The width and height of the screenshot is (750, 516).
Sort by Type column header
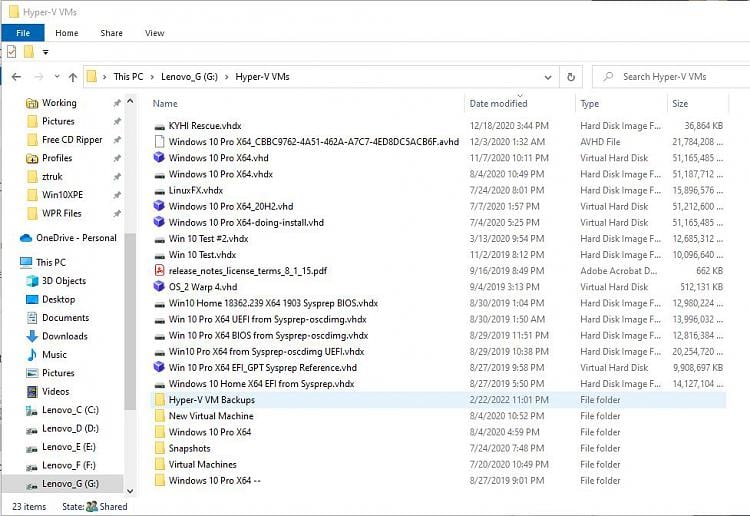(x=589, y=103)
